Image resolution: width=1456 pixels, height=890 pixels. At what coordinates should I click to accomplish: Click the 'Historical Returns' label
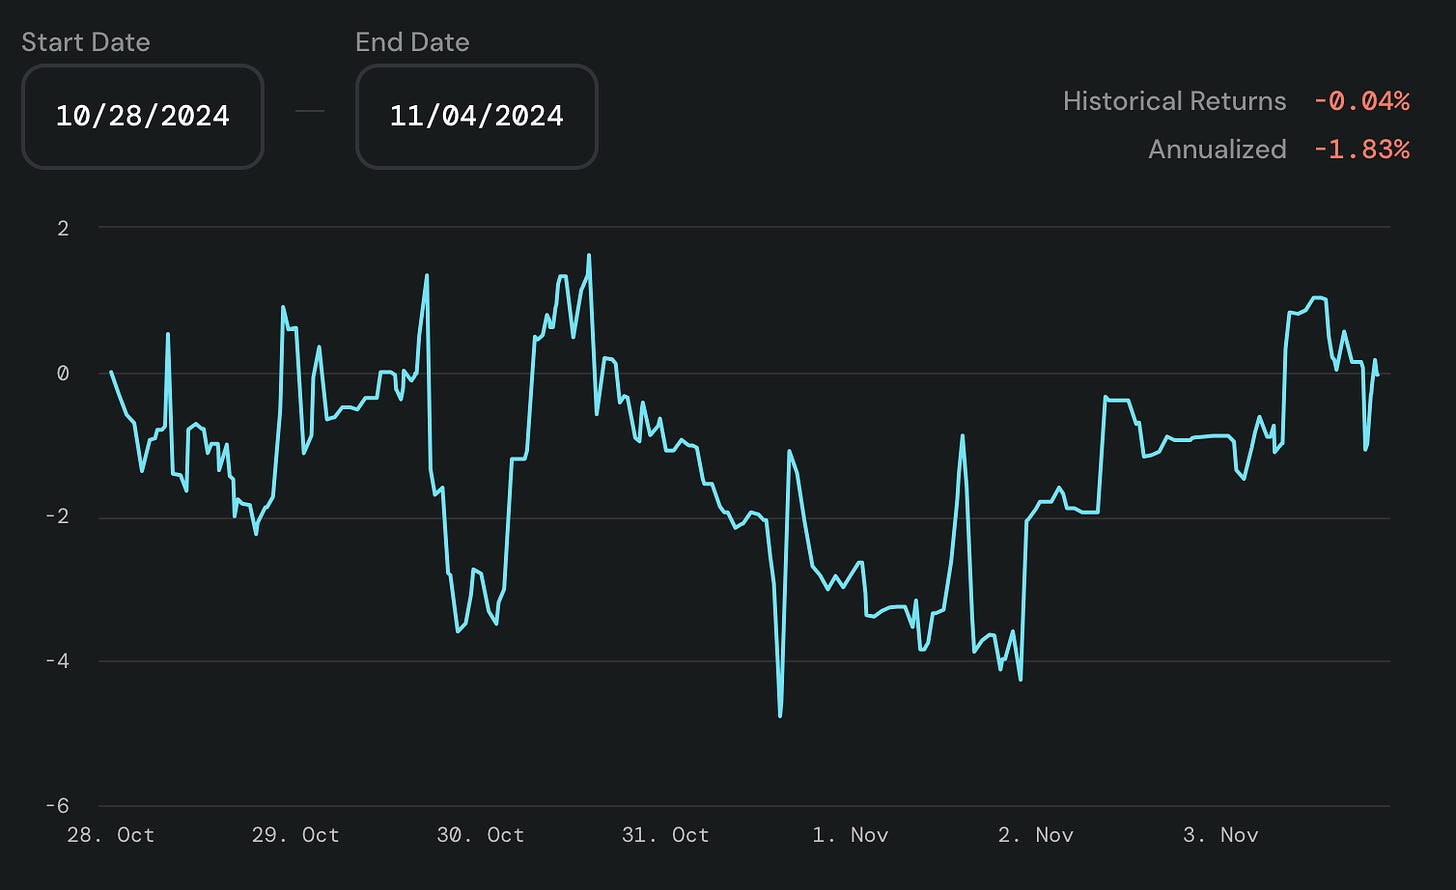coord(1174,101)
